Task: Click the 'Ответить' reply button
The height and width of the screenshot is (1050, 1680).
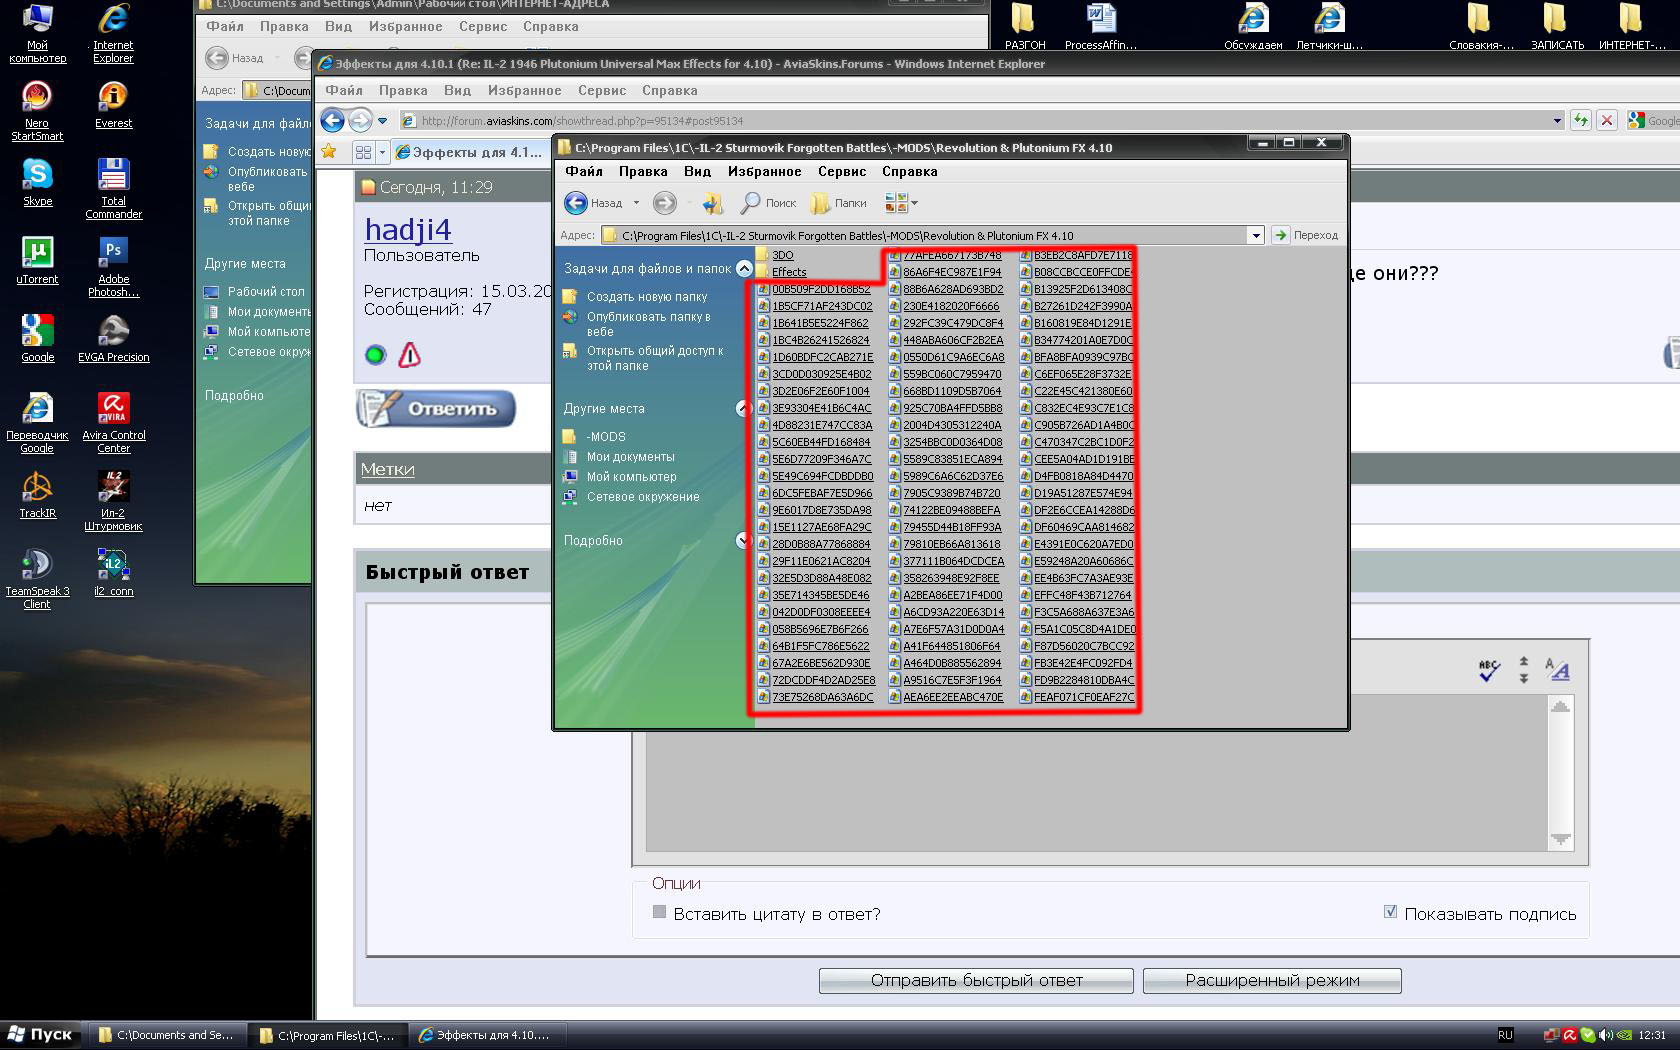Action: click(x=436, y=408)
